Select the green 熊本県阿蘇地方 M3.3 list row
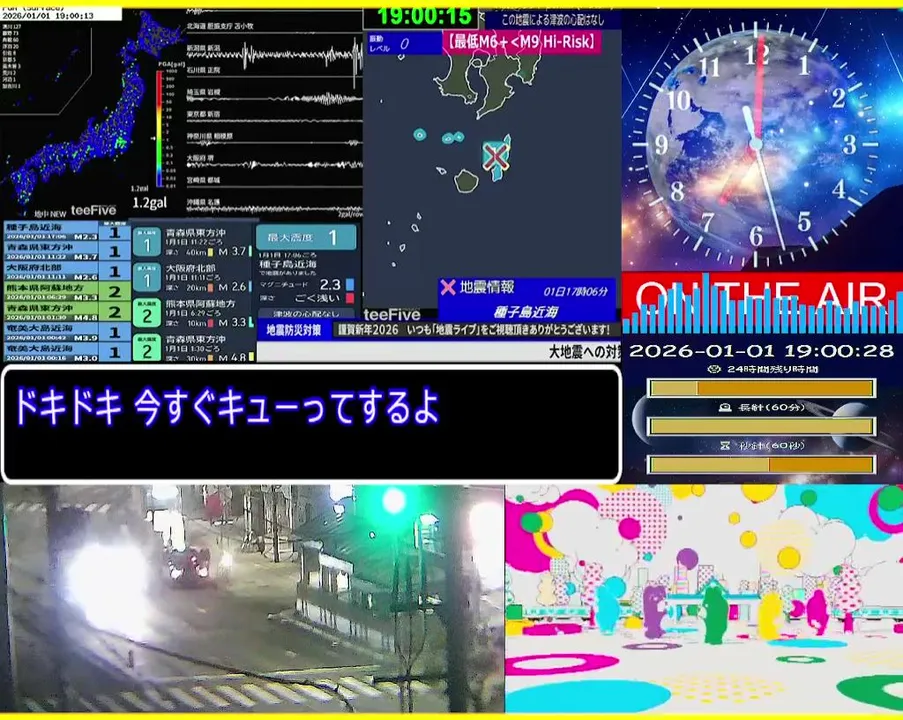903x720 pixels. tap(67, 291)
